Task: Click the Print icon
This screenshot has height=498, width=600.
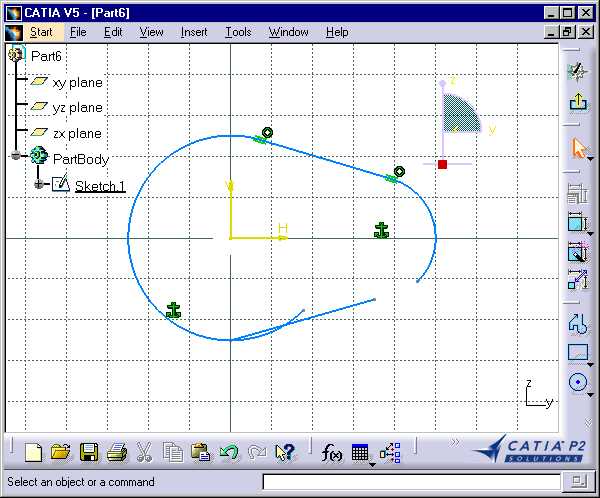Action: [x=117, y=452]
